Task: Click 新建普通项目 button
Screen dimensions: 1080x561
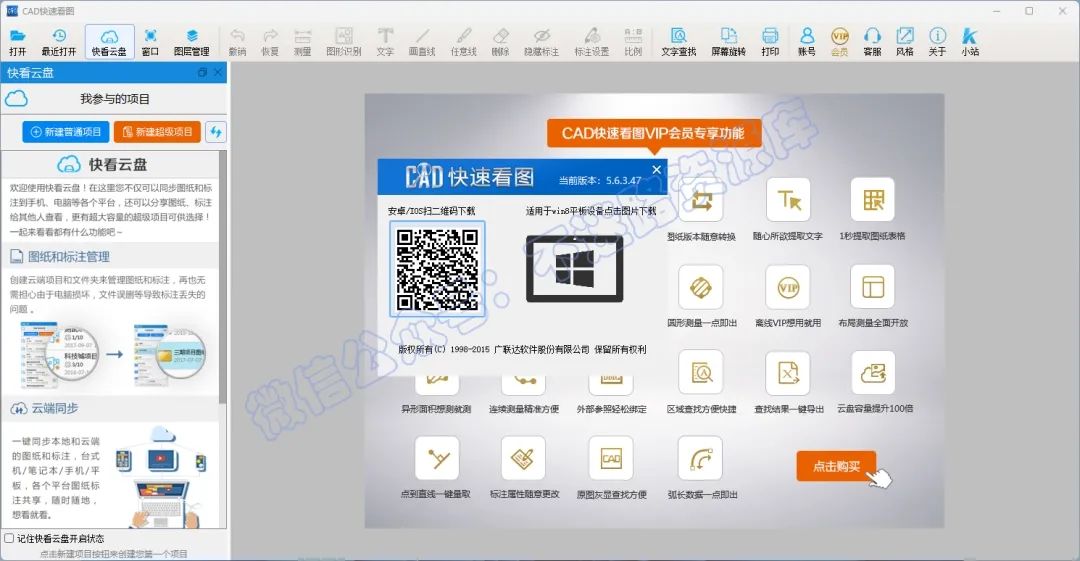Action: [x=65, y=132]
